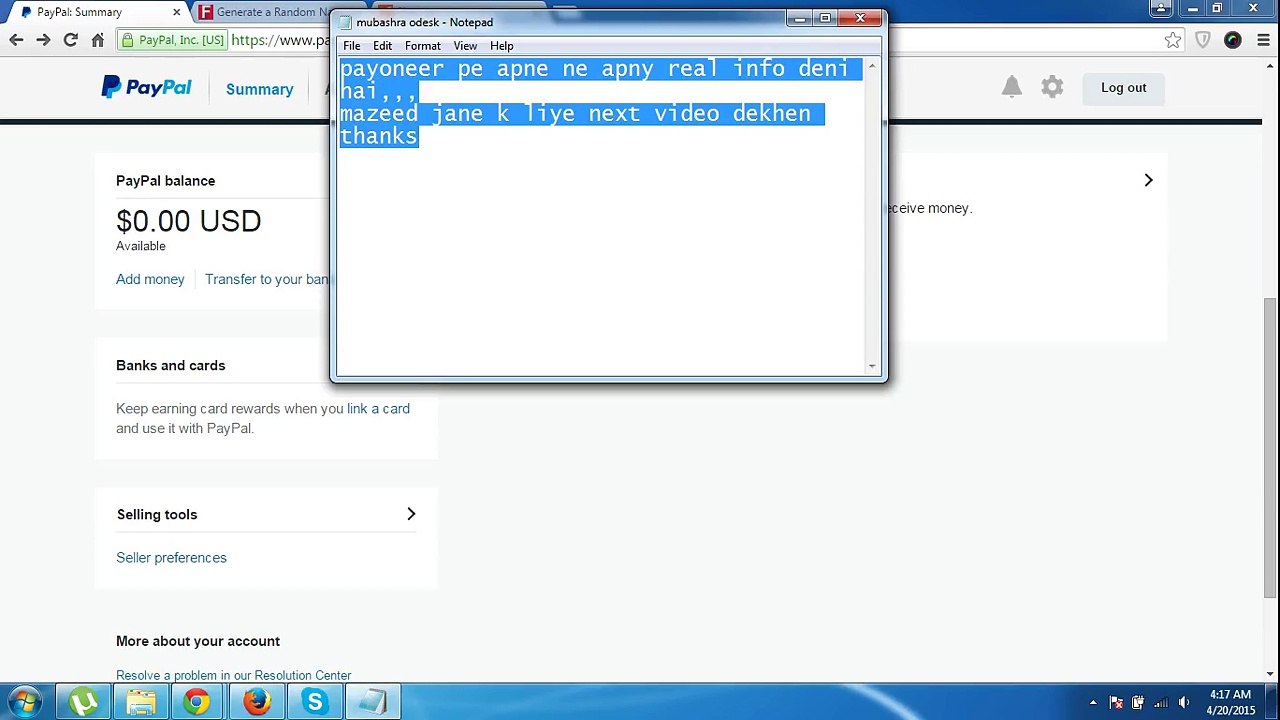Open Firefox from the taskbar
This screenshot has width=1280, height=720.
coord(256,702)
